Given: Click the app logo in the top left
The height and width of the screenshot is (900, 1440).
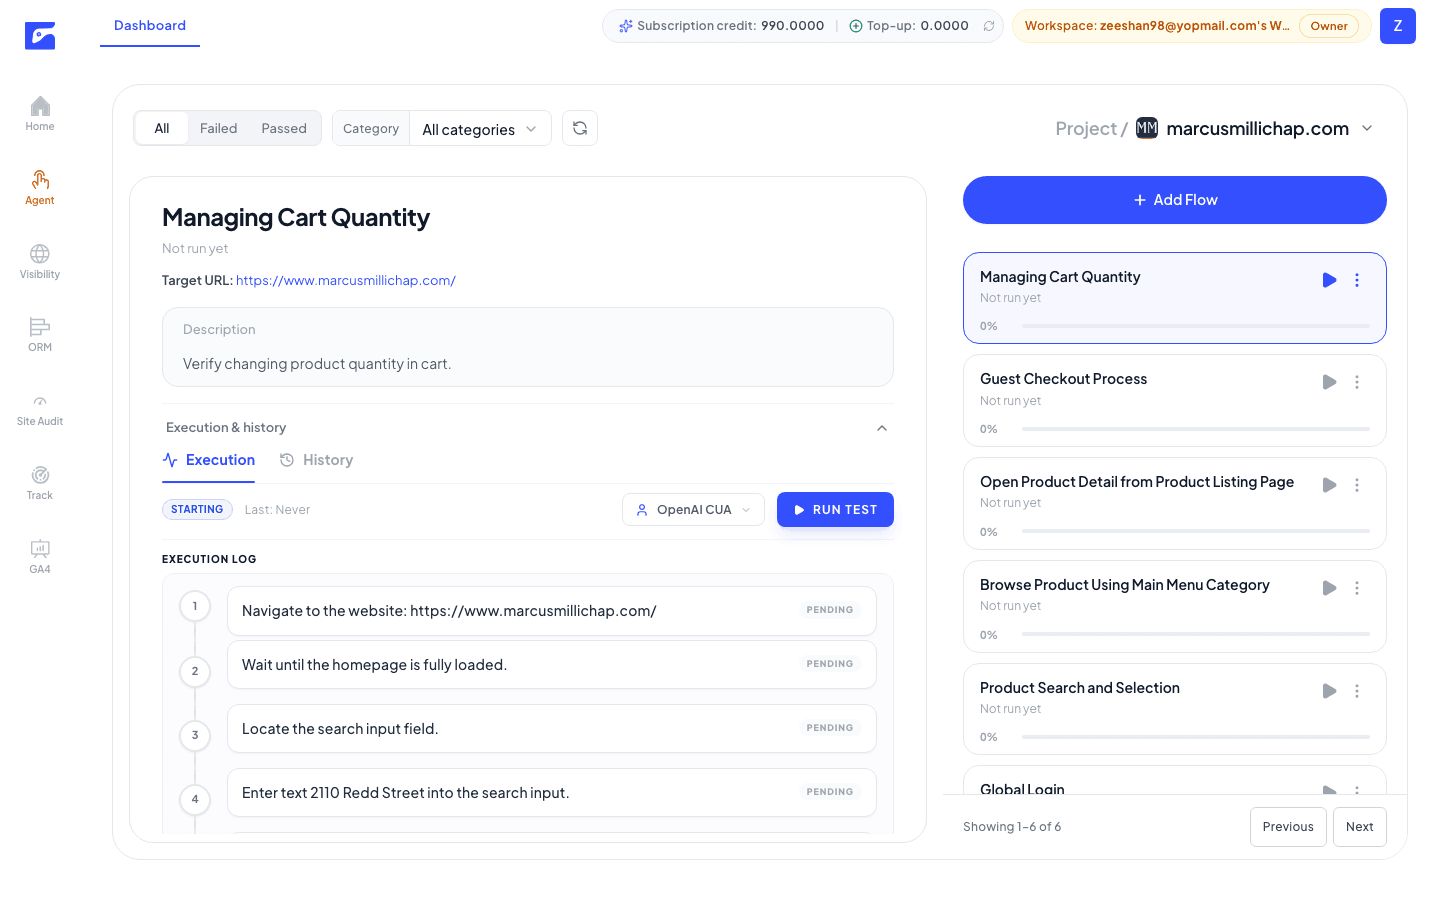Looking at the screenshot, I should tap(40, 36).
